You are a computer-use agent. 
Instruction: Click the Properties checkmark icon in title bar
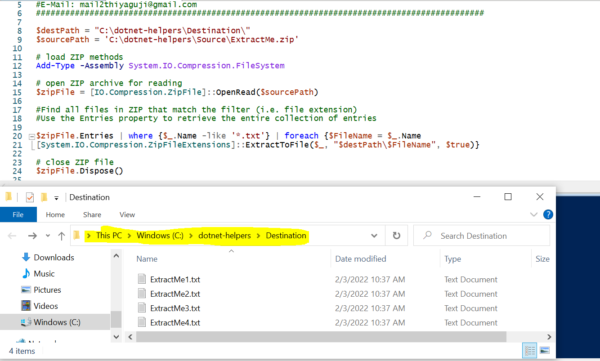[30, 197]
